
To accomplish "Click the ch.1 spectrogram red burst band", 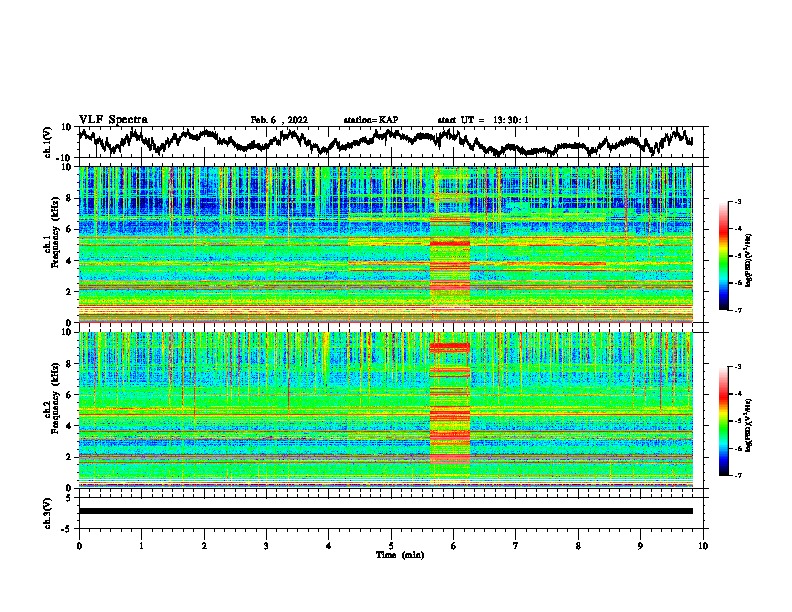I will pyautogui.click(x=450, y=244).
